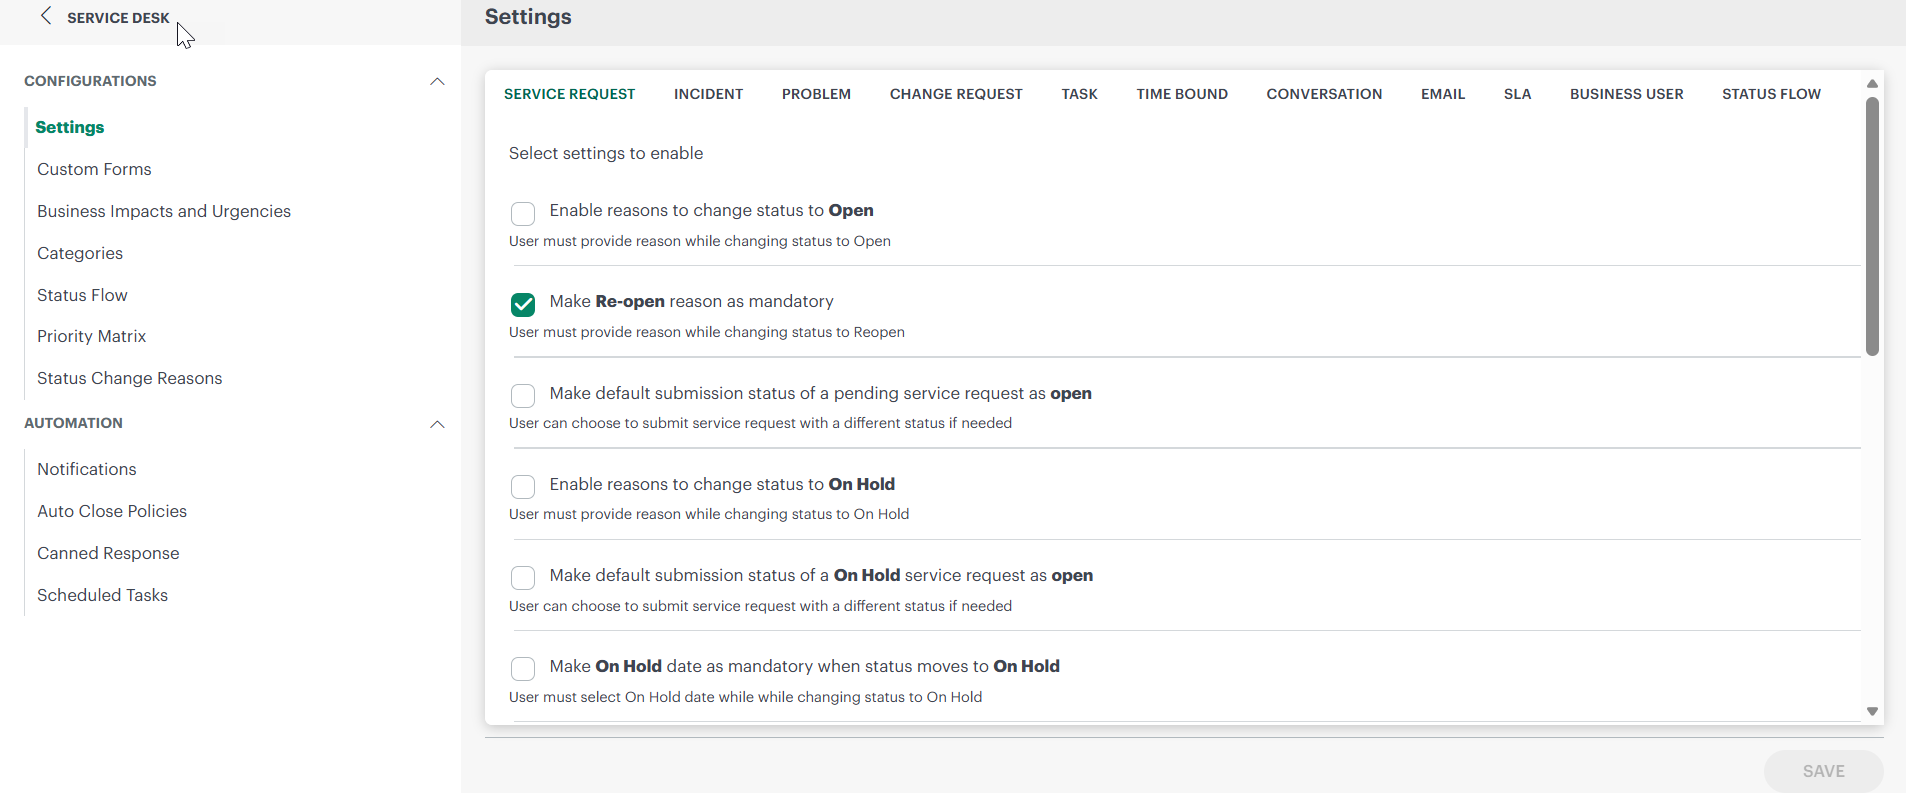Enable reasons to change status to On Hold

point(523,487)
